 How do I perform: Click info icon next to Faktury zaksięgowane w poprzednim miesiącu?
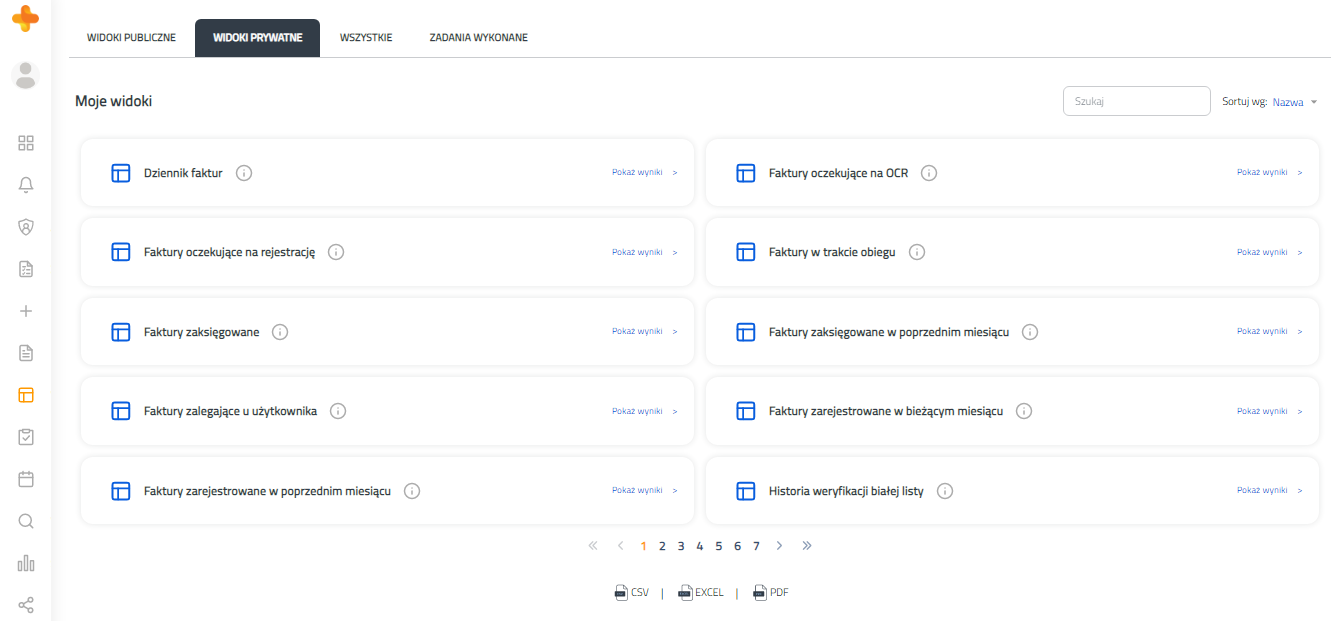[1030, 332]
